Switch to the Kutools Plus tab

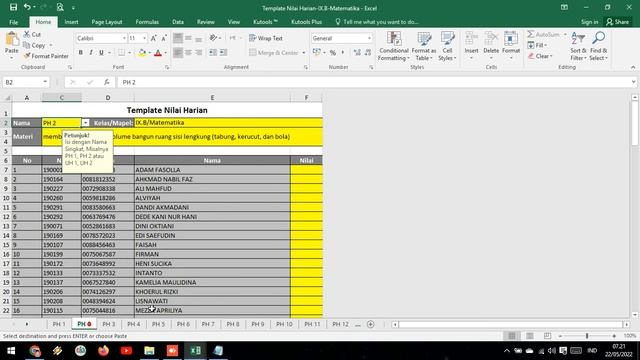pos(306,22)
